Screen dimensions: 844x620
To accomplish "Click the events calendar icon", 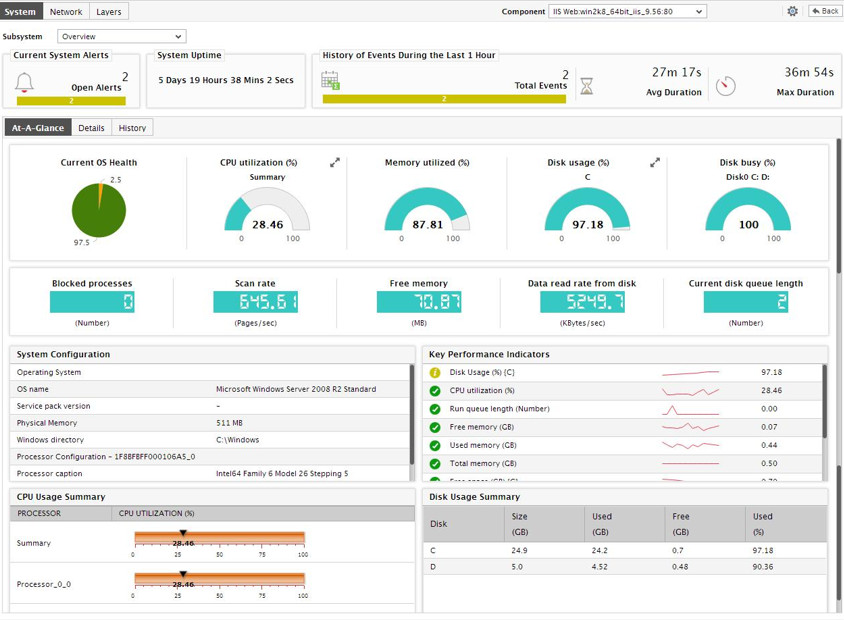I will tap(330, 81).
